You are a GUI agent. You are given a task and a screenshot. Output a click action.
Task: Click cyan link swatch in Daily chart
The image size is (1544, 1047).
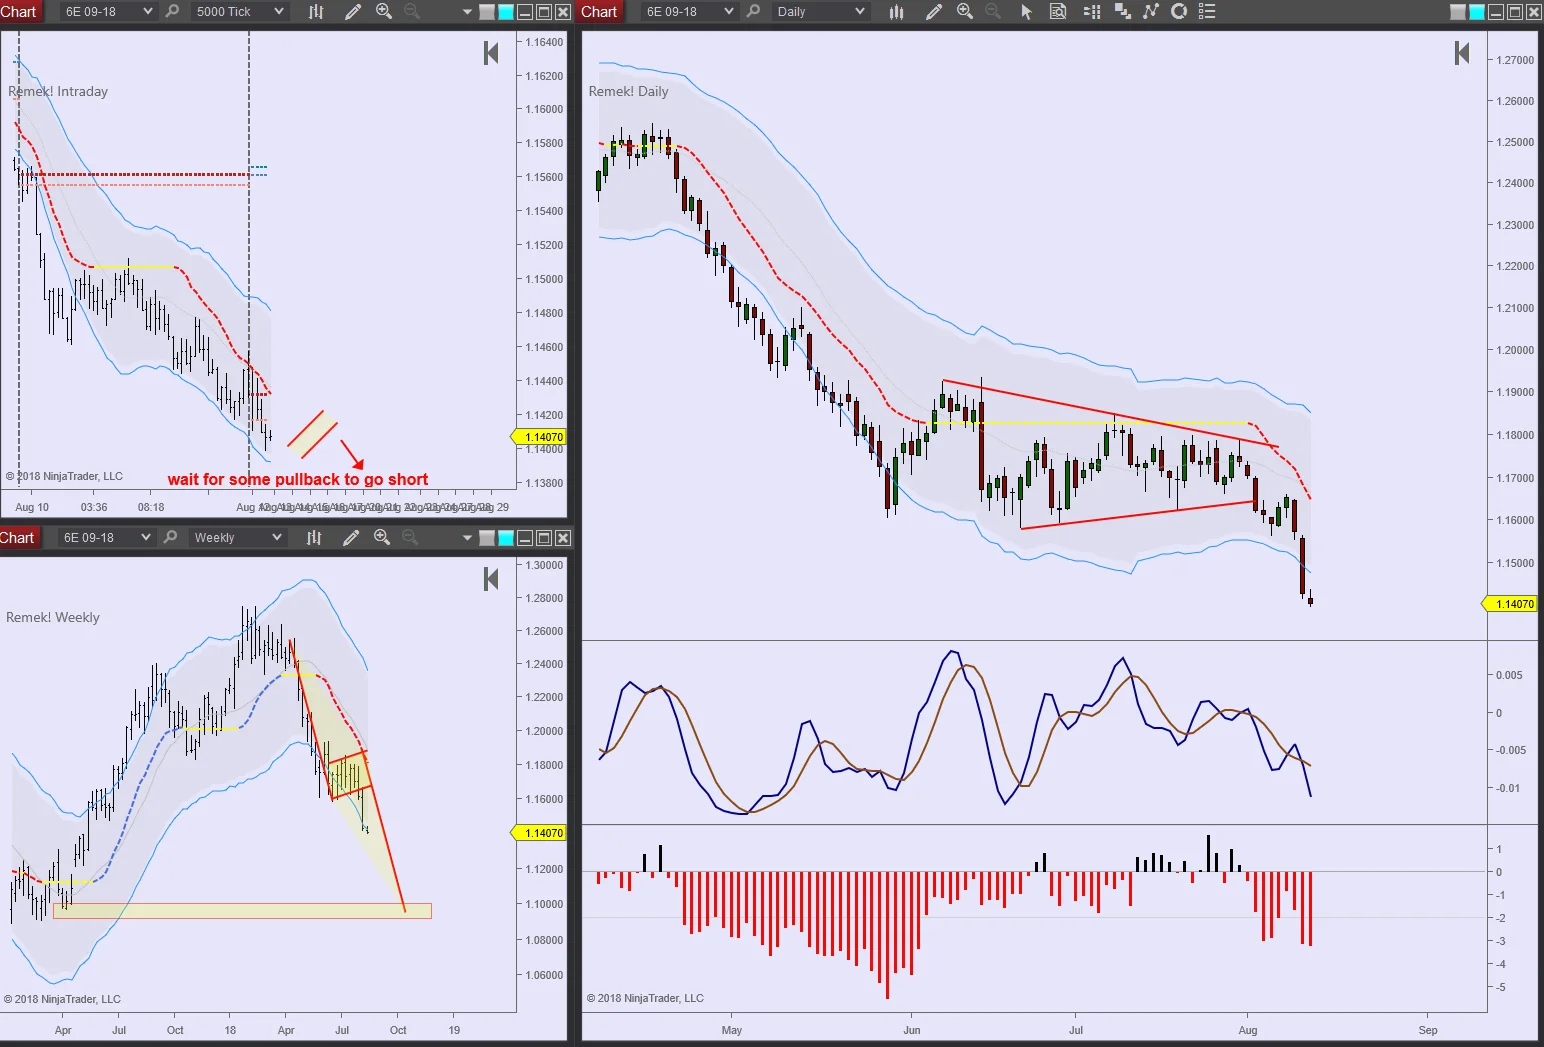click(x=1477, y=12)
